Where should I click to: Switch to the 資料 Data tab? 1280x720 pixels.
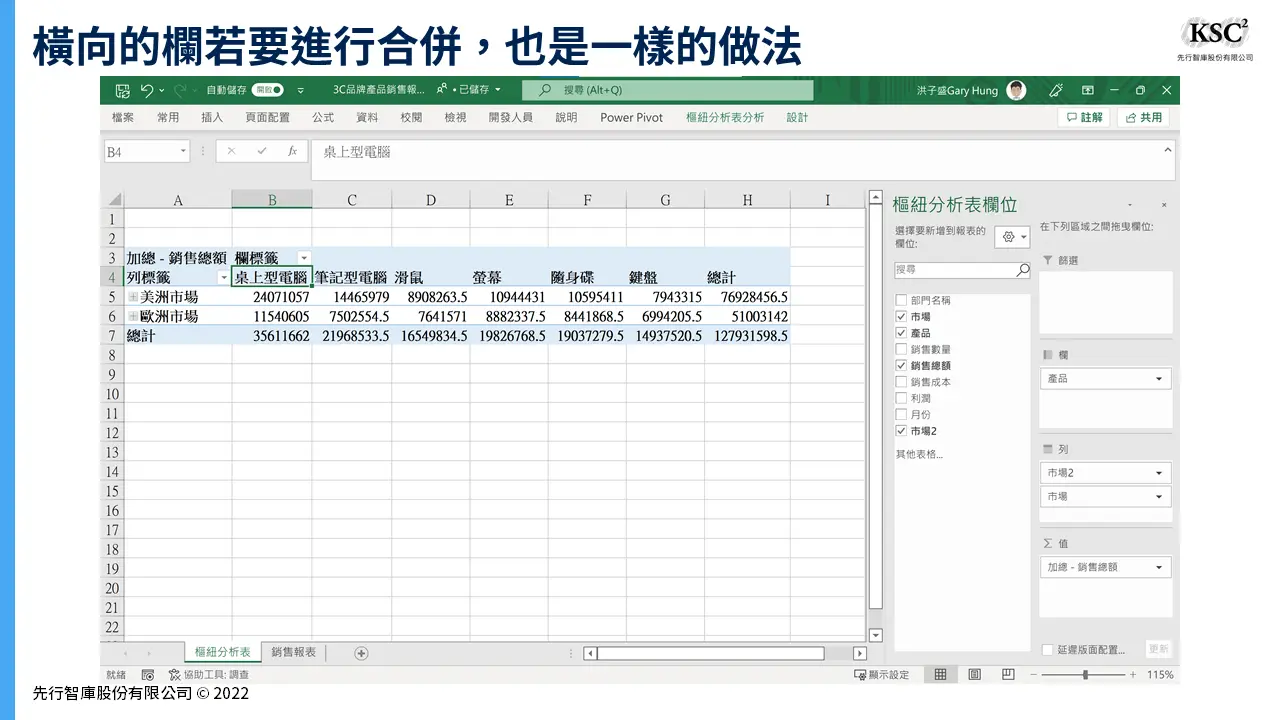pos(367,117)
